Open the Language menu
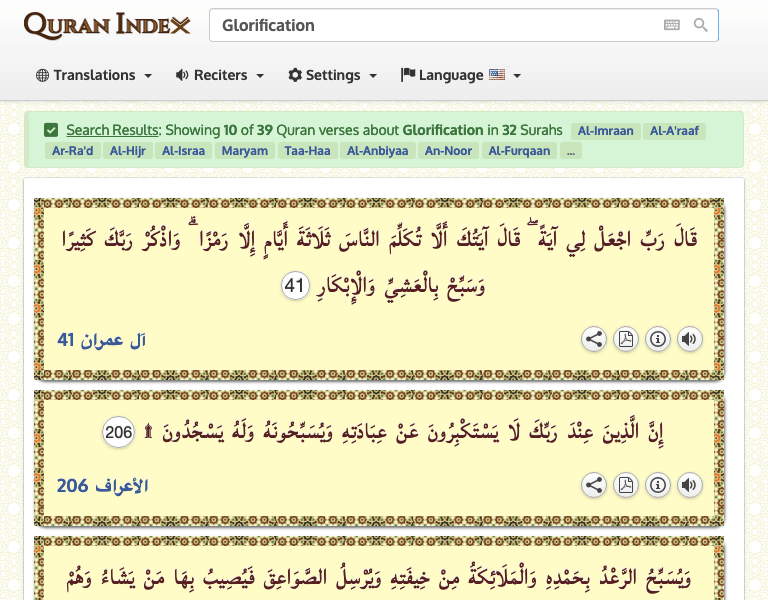768x600 pixels. pyautogui.click(x=460, y=75)
